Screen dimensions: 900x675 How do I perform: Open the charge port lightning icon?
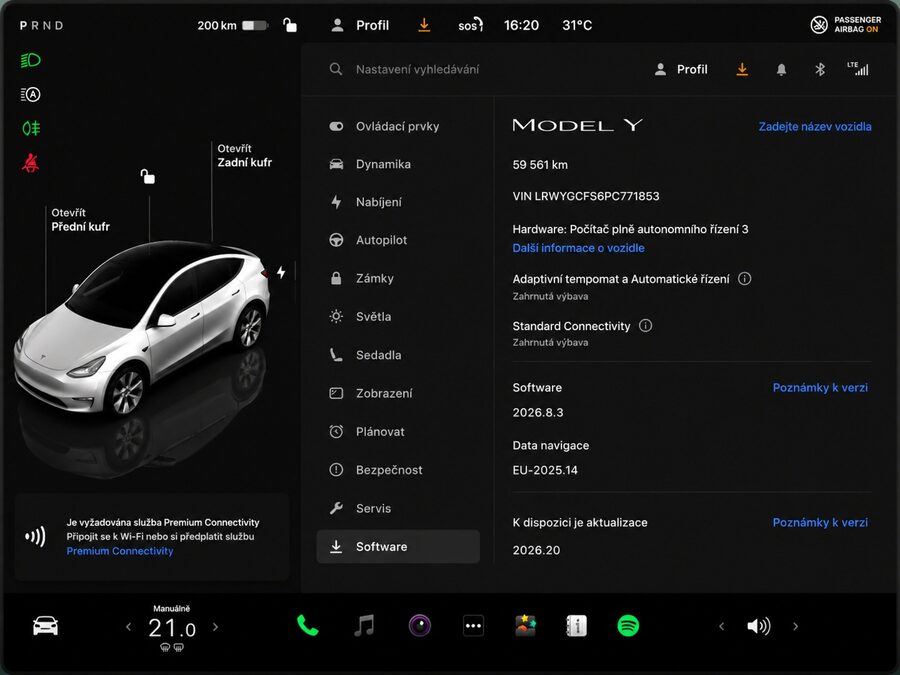click(281, 272)
